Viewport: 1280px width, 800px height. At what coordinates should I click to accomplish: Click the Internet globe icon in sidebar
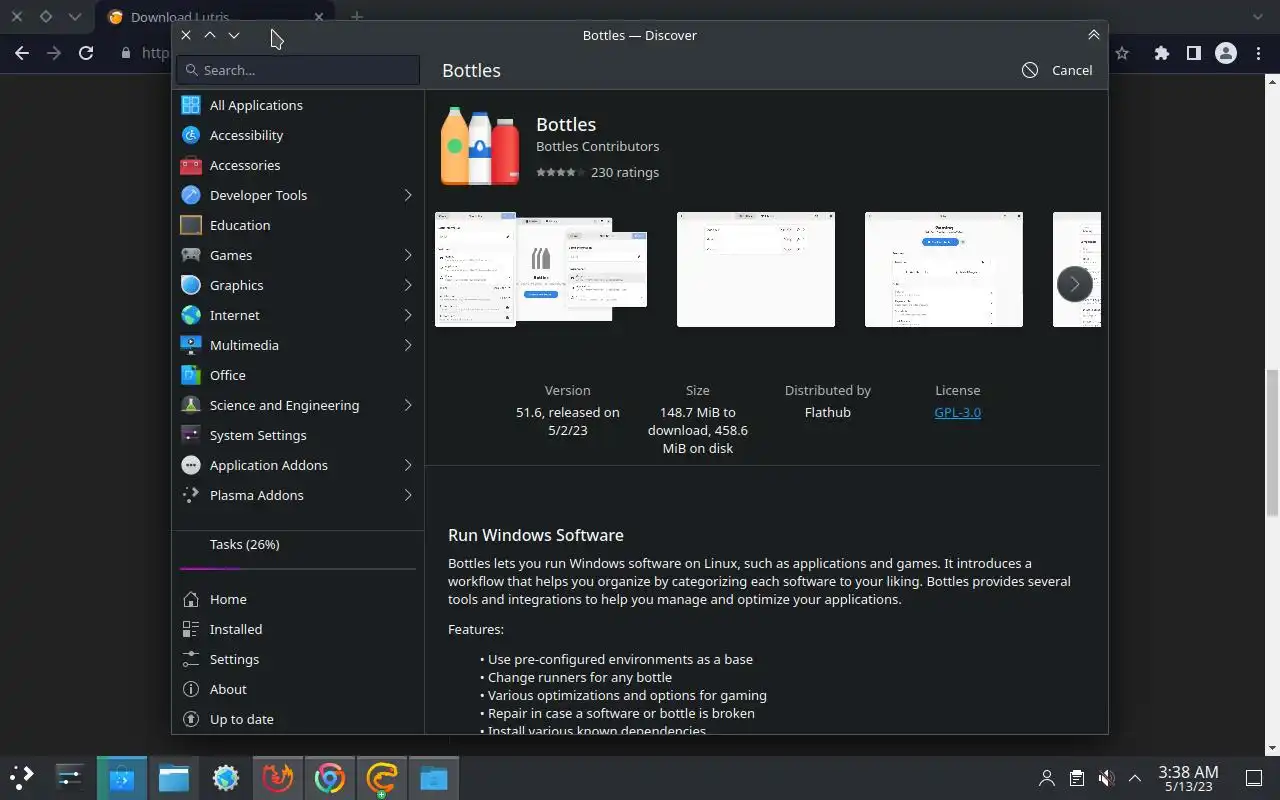(191, 315)
